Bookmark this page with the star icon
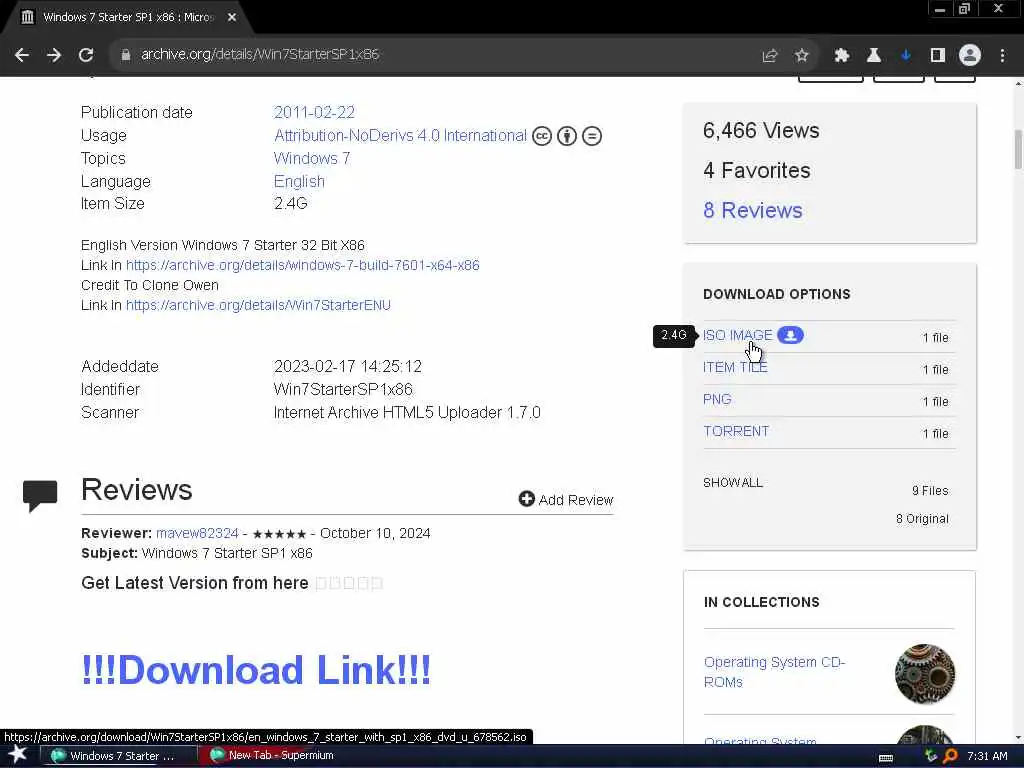1024x768 pixels. [x=802, y=56]
